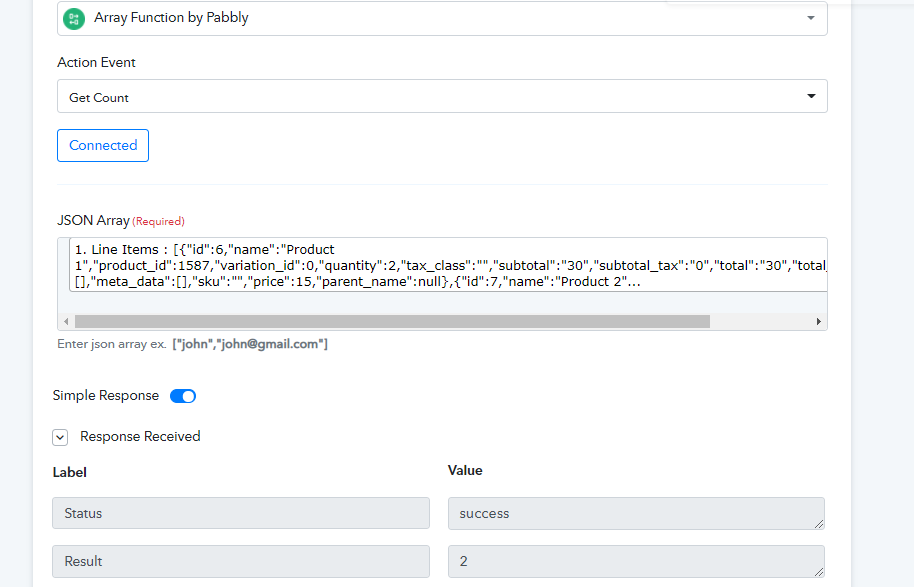Collapse the Response Received section chevron
This screenshot has height=587, width=914.
[61, 437]
